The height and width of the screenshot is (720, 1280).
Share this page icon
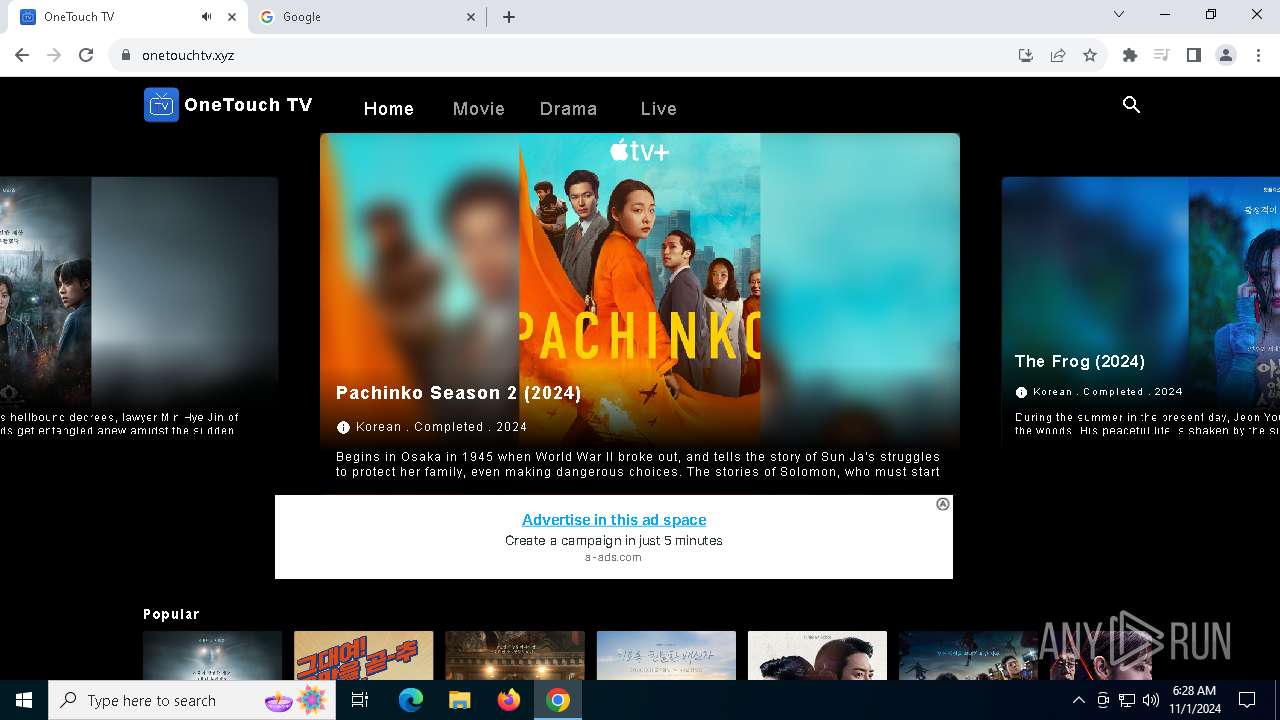[1057, 55]
